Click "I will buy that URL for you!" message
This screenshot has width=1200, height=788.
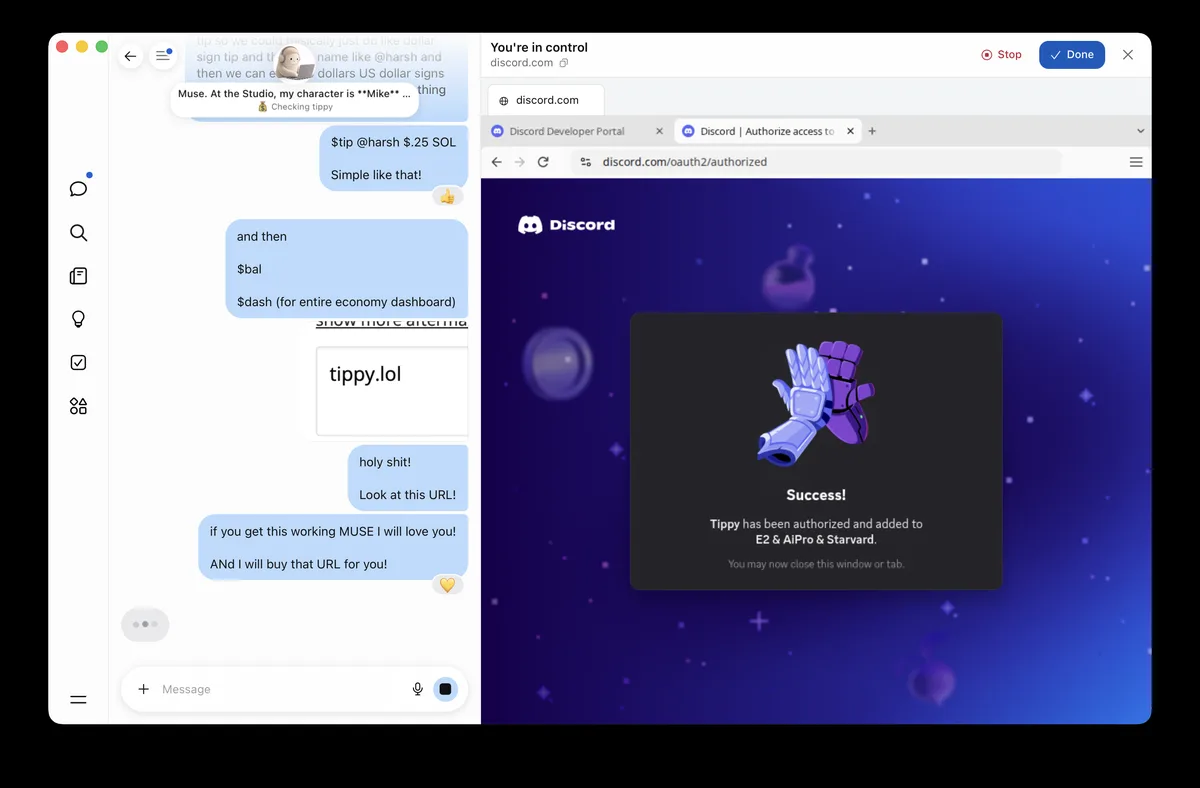tap(298, 564)
